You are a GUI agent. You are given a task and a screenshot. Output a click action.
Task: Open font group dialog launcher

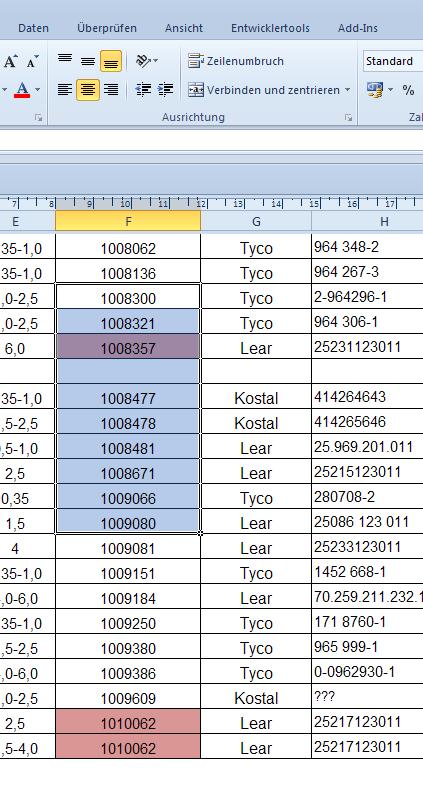38,117
